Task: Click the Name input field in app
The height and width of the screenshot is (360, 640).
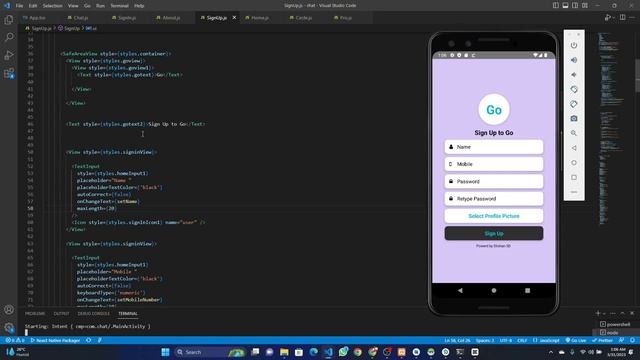Action: 494,147
